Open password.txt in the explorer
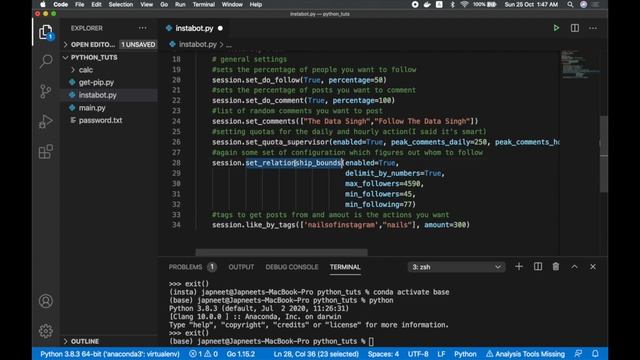 (100, 120)
